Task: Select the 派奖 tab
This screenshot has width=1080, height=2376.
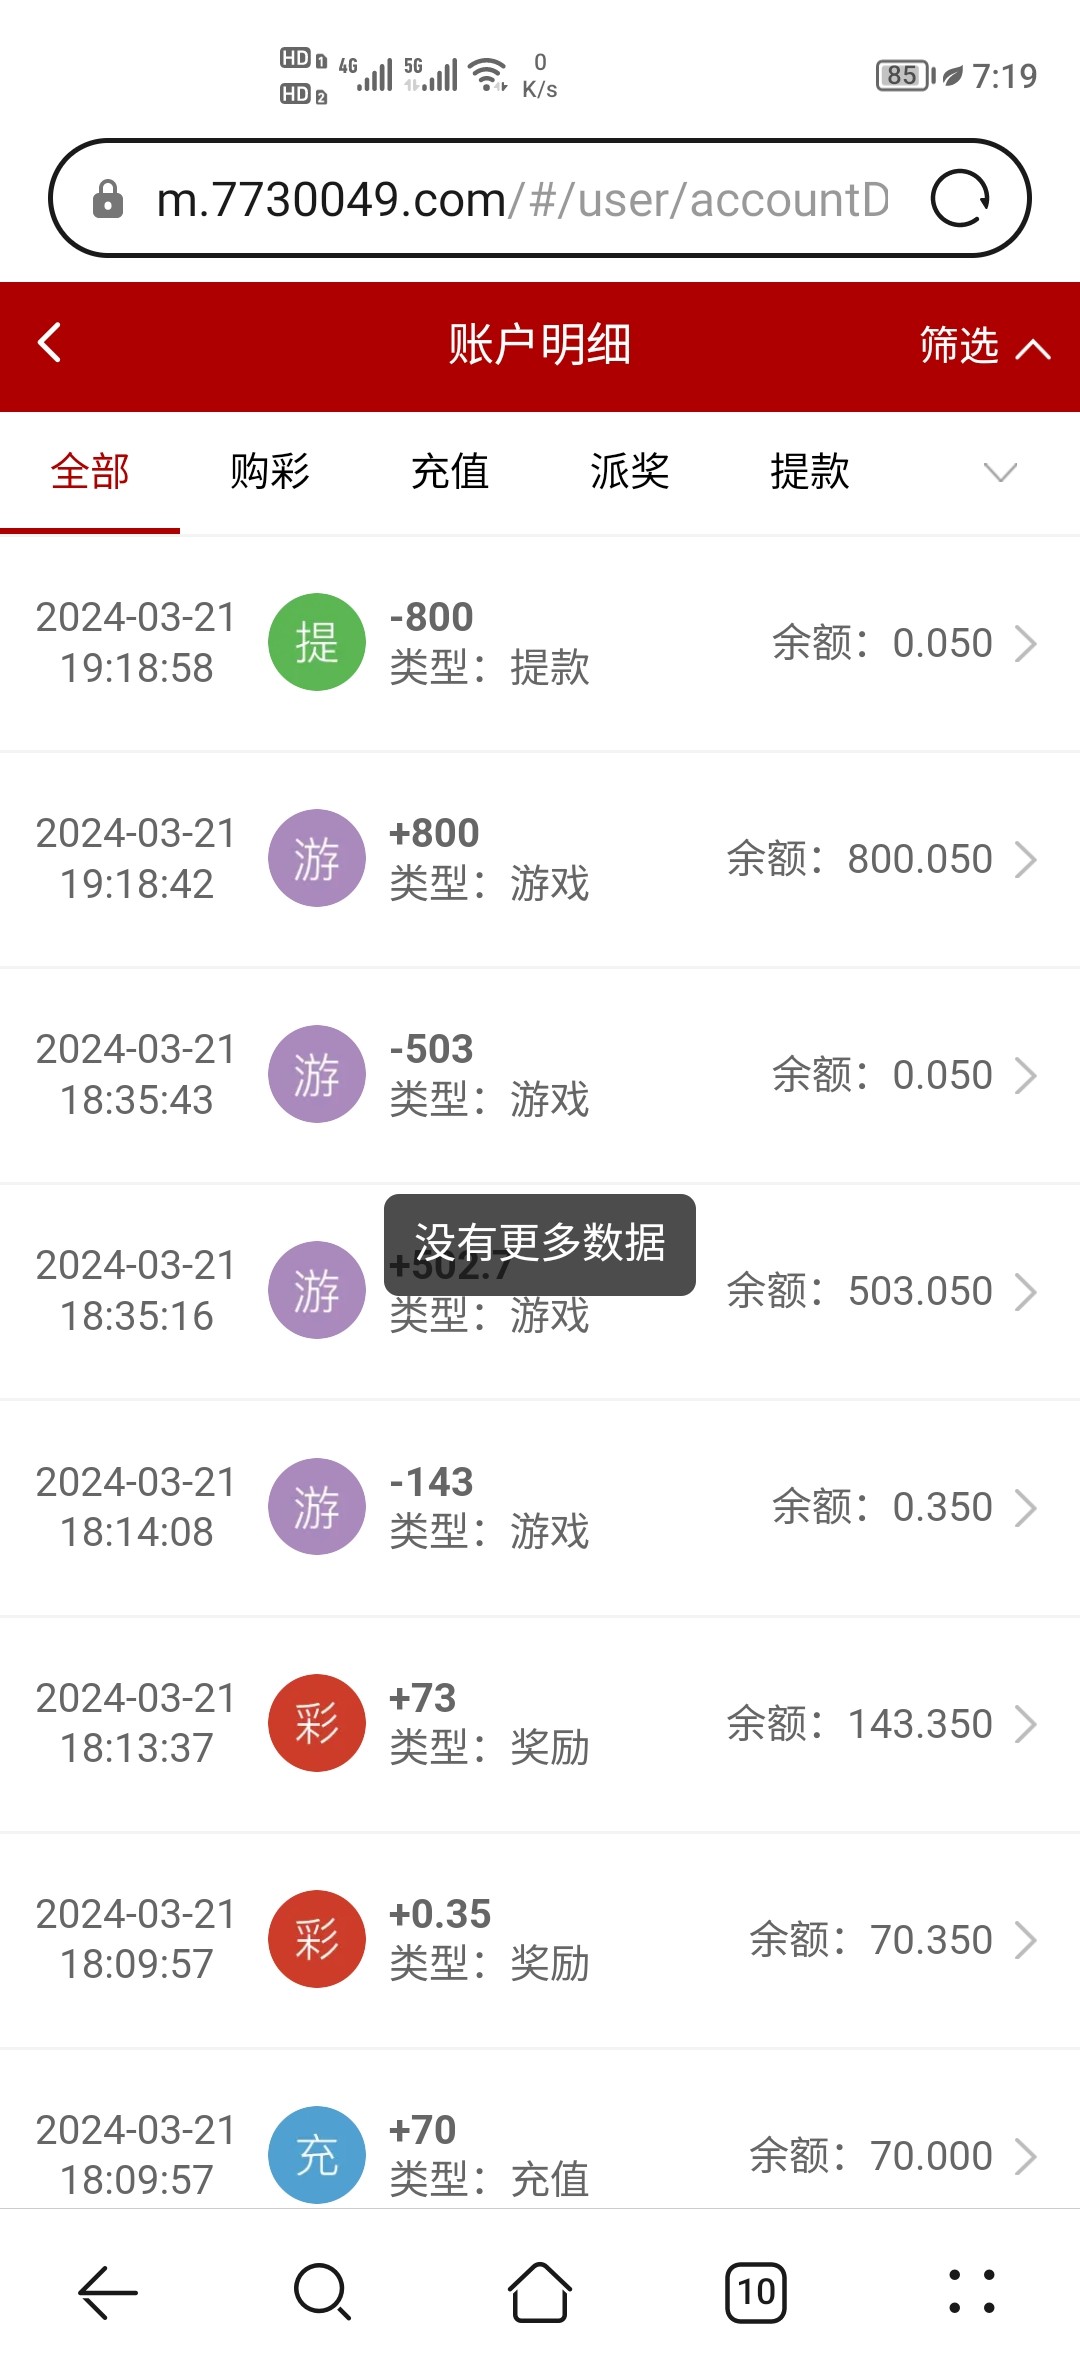Action: click(630, 471)
